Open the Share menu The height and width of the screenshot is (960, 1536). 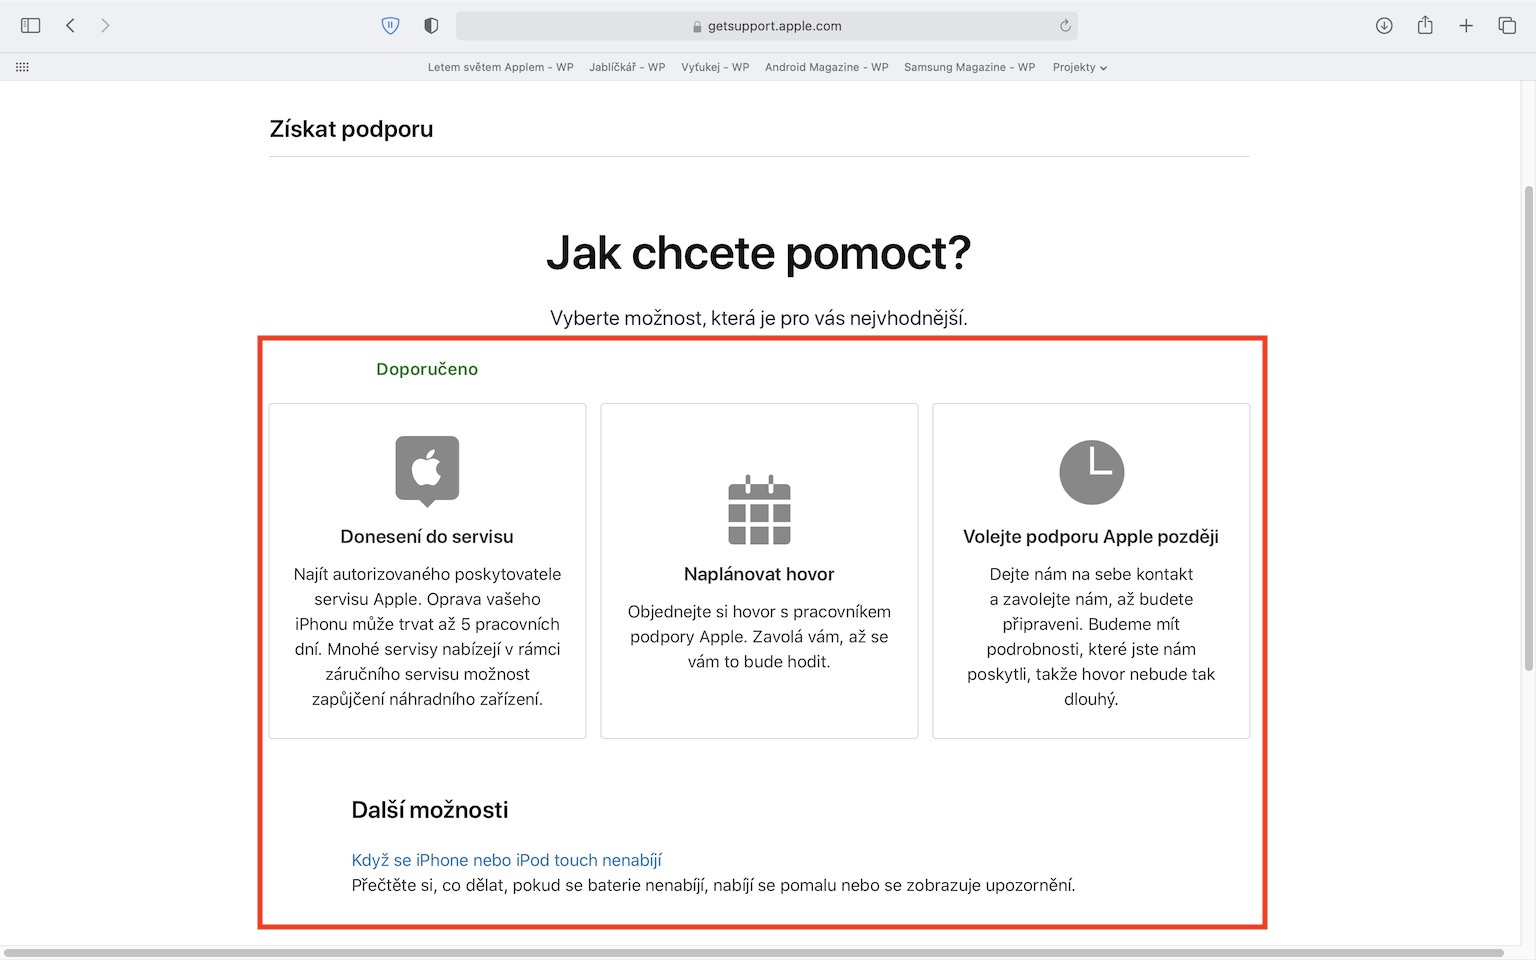pos(1425,26)
